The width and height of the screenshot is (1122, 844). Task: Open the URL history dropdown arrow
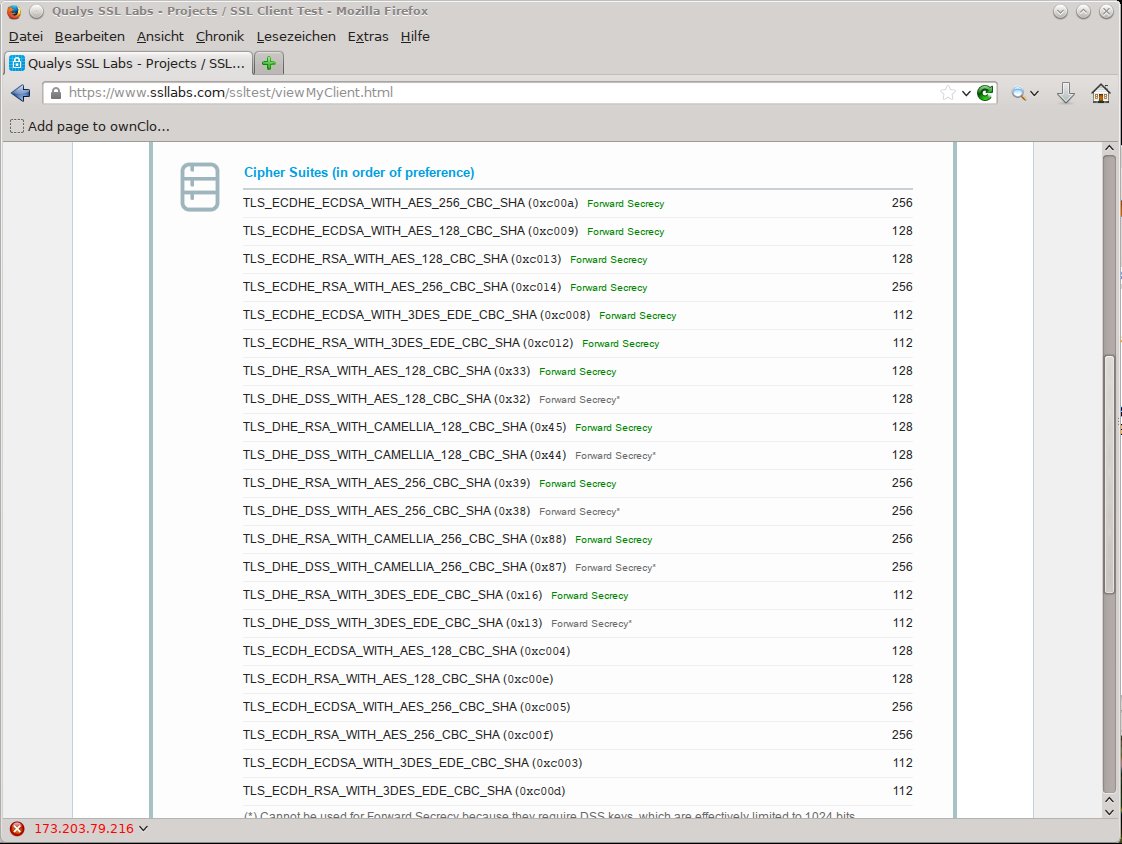[966, 93]
